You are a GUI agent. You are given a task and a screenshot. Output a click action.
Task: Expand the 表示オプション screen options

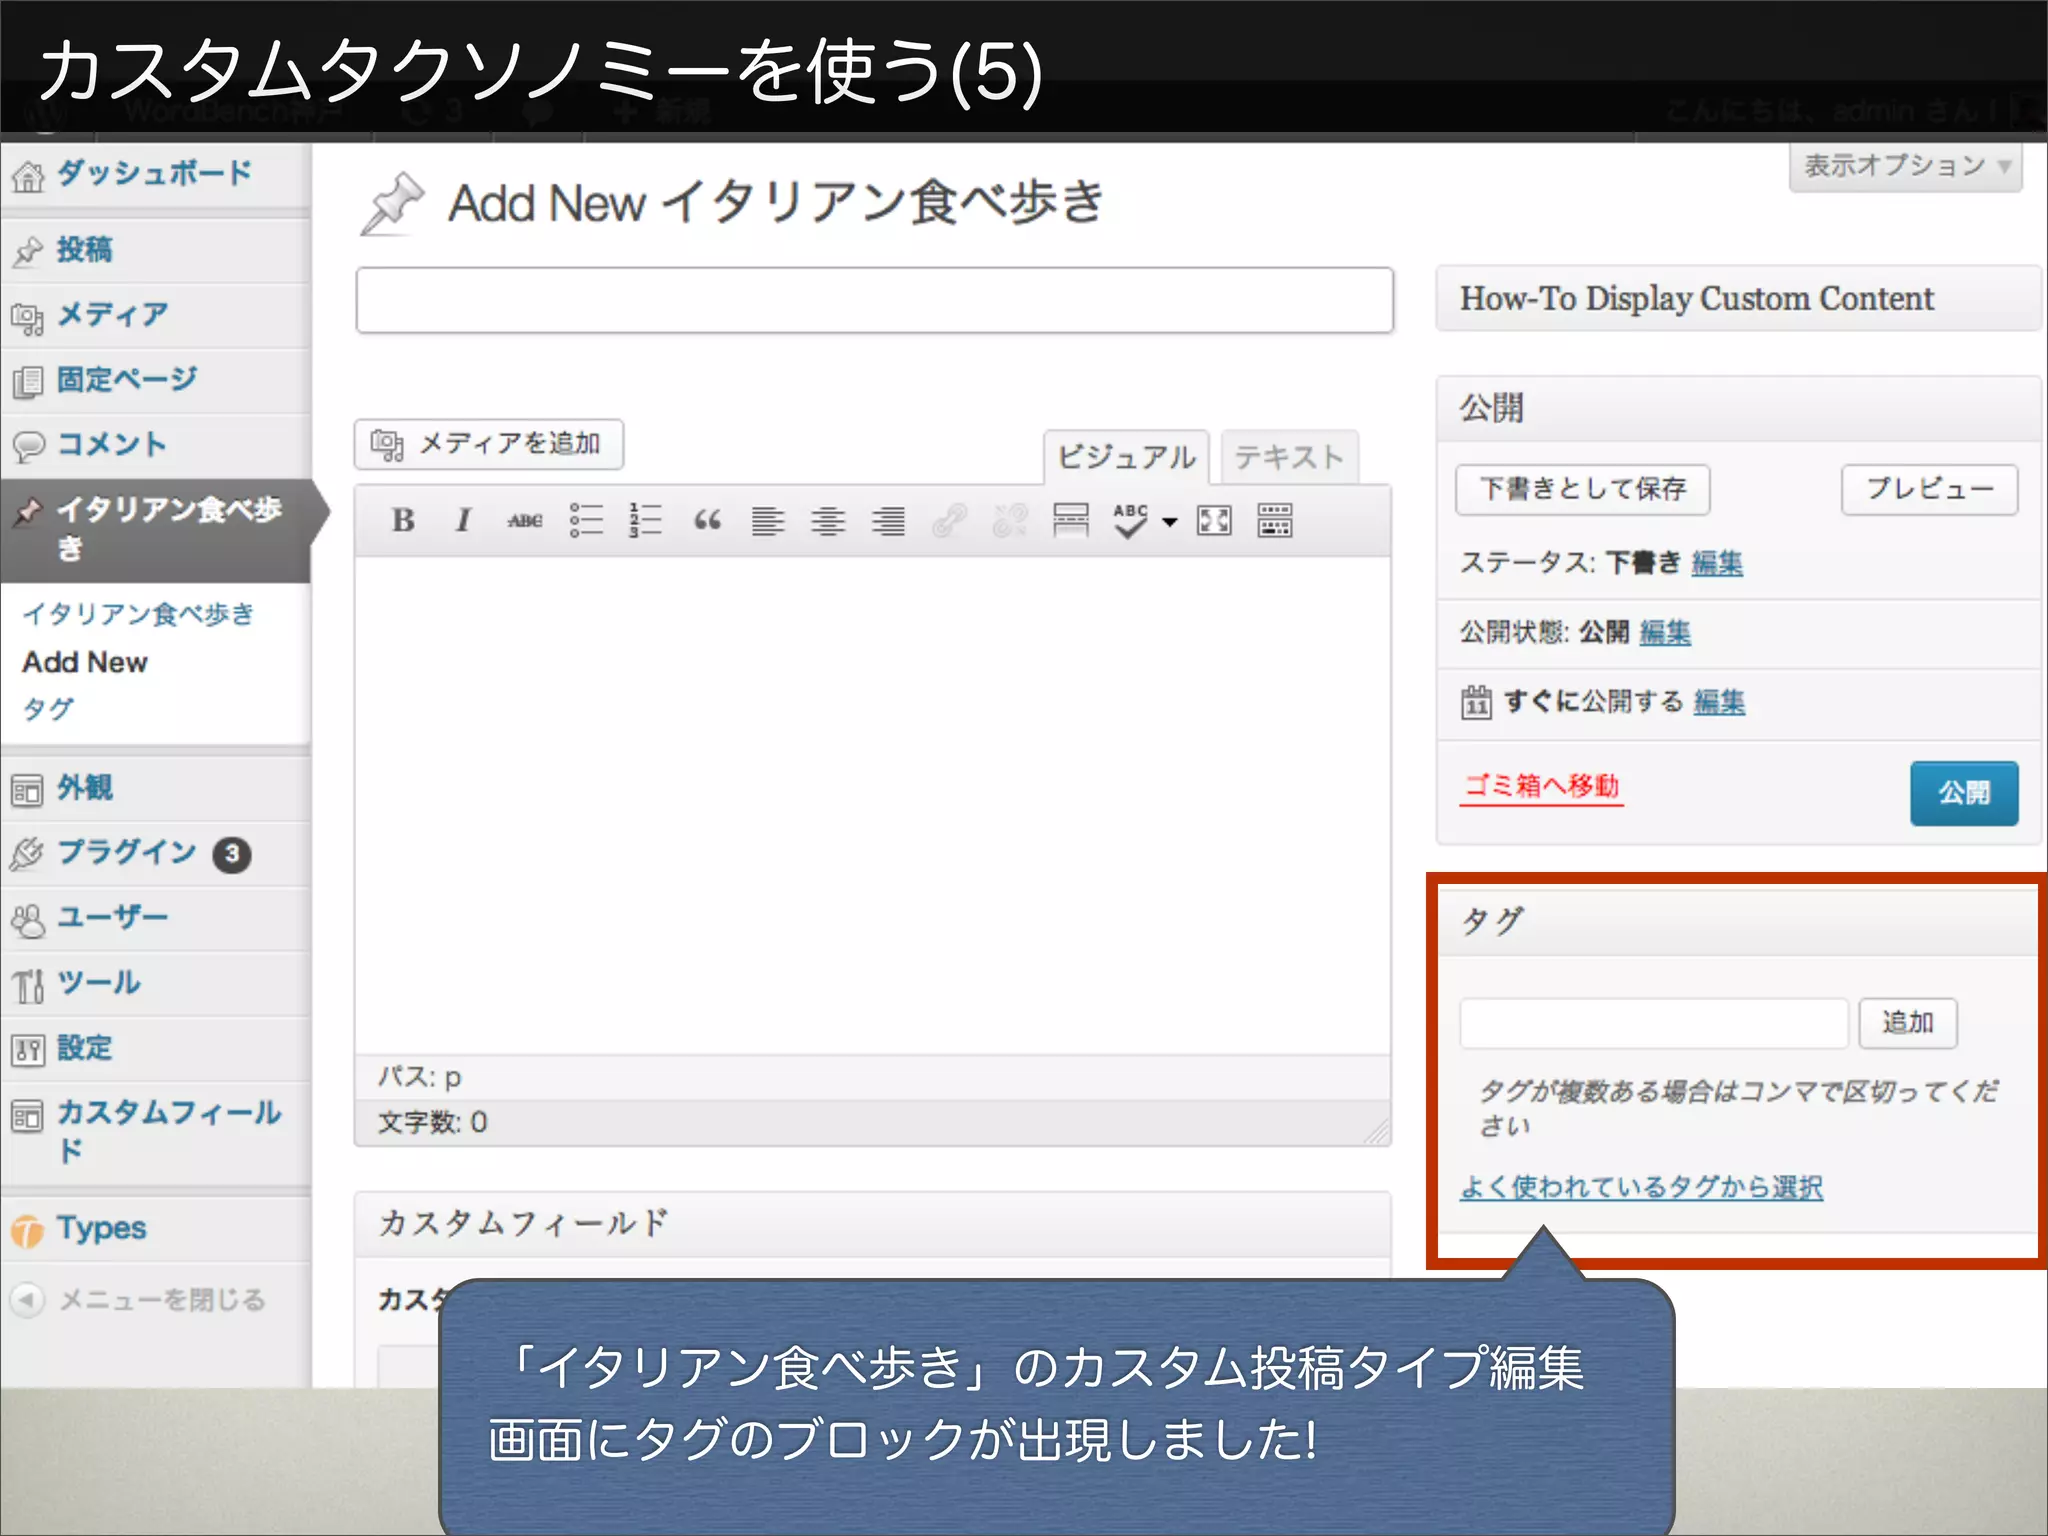(1905, 166)
